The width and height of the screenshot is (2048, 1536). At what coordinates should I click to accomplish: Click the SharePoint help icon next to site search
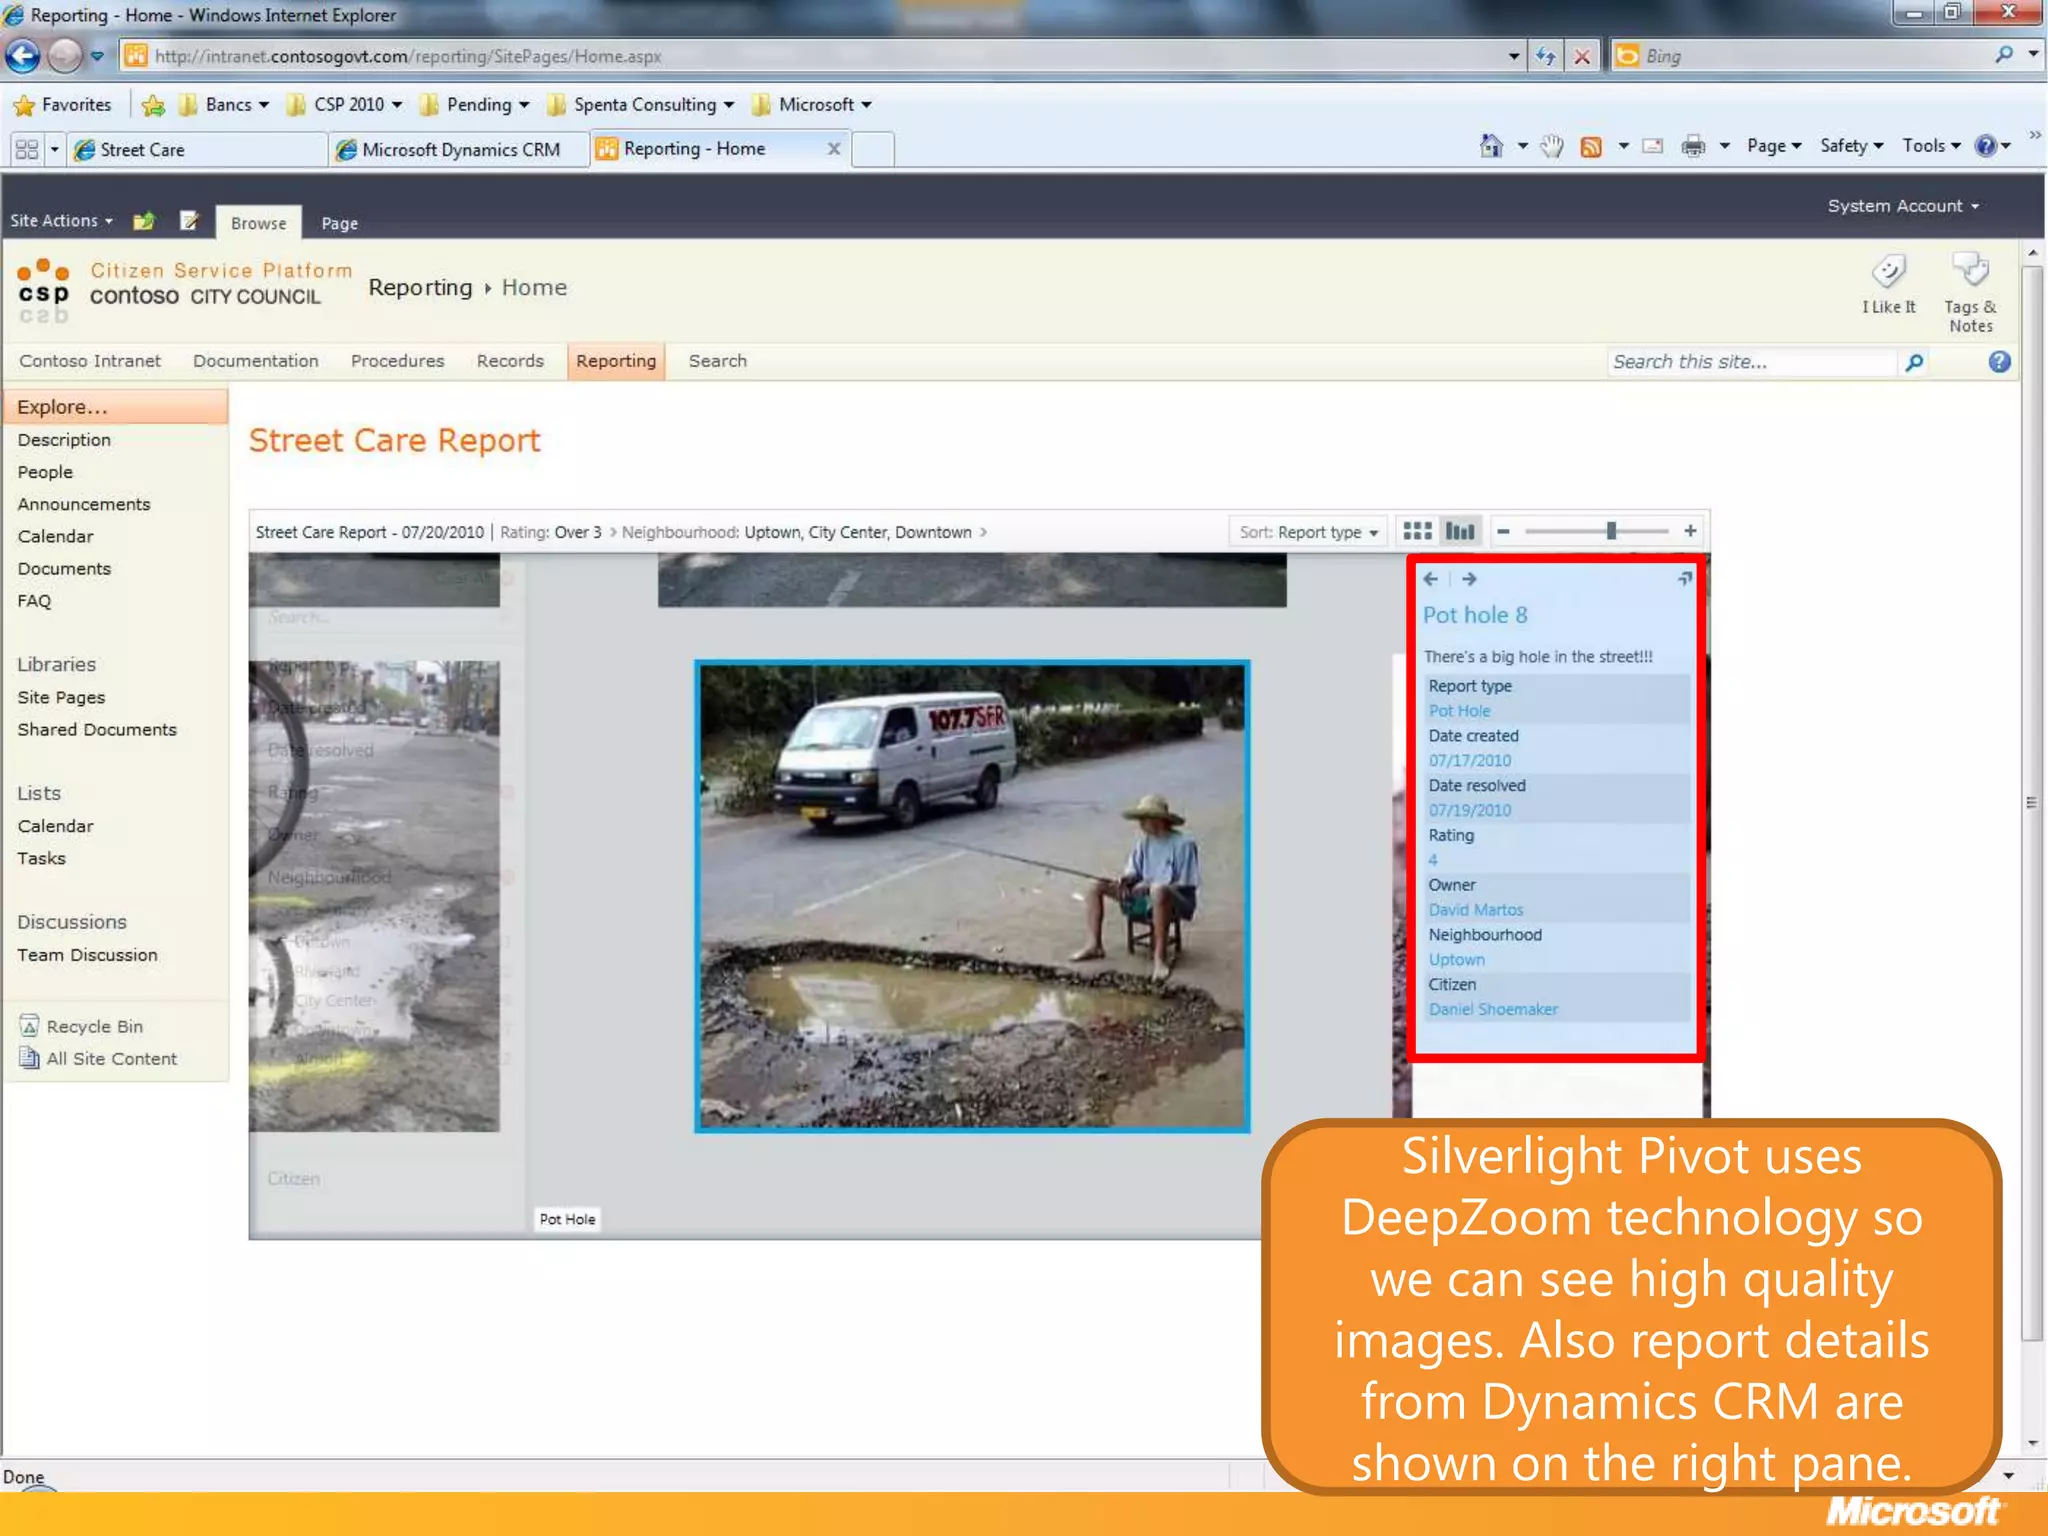click(1999, 362)
